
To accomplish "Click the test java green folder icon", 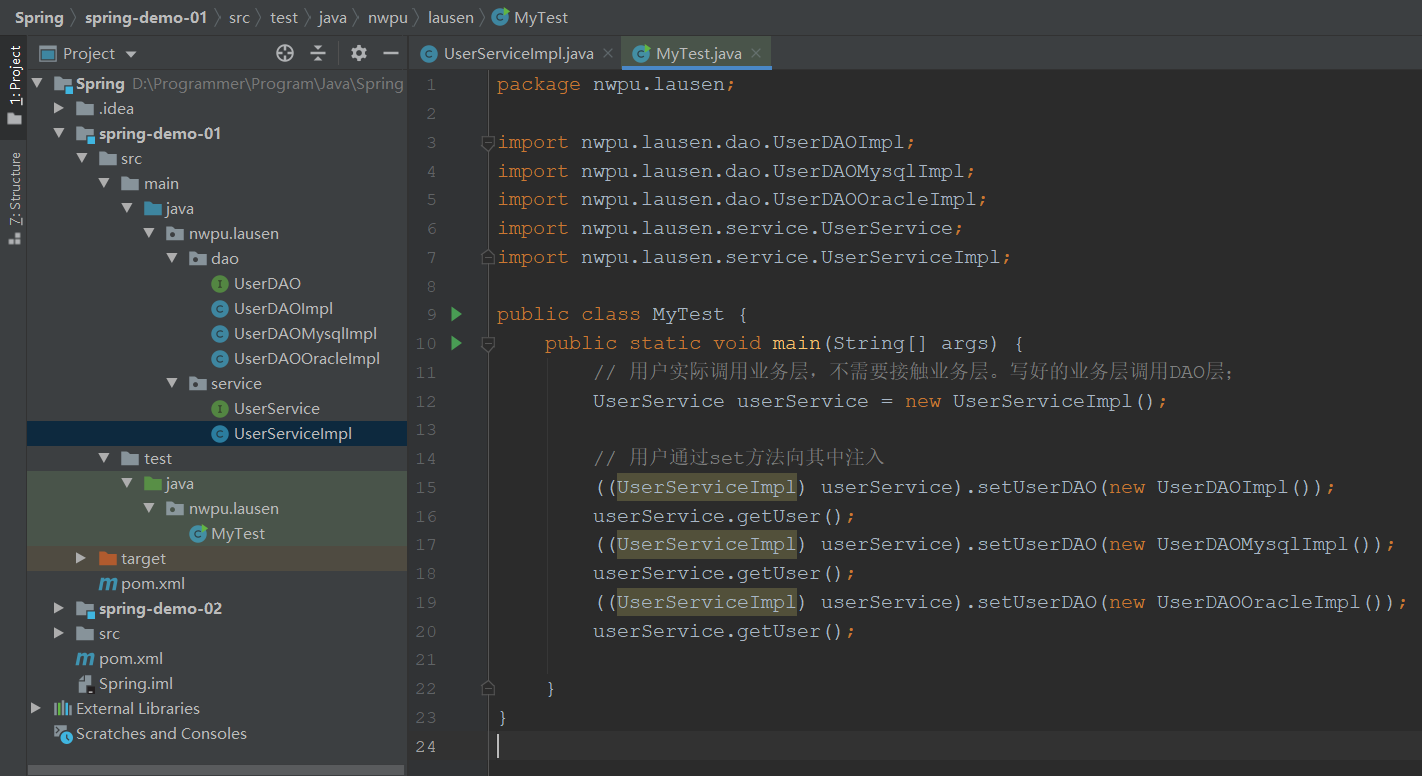I will coord(153,483).
